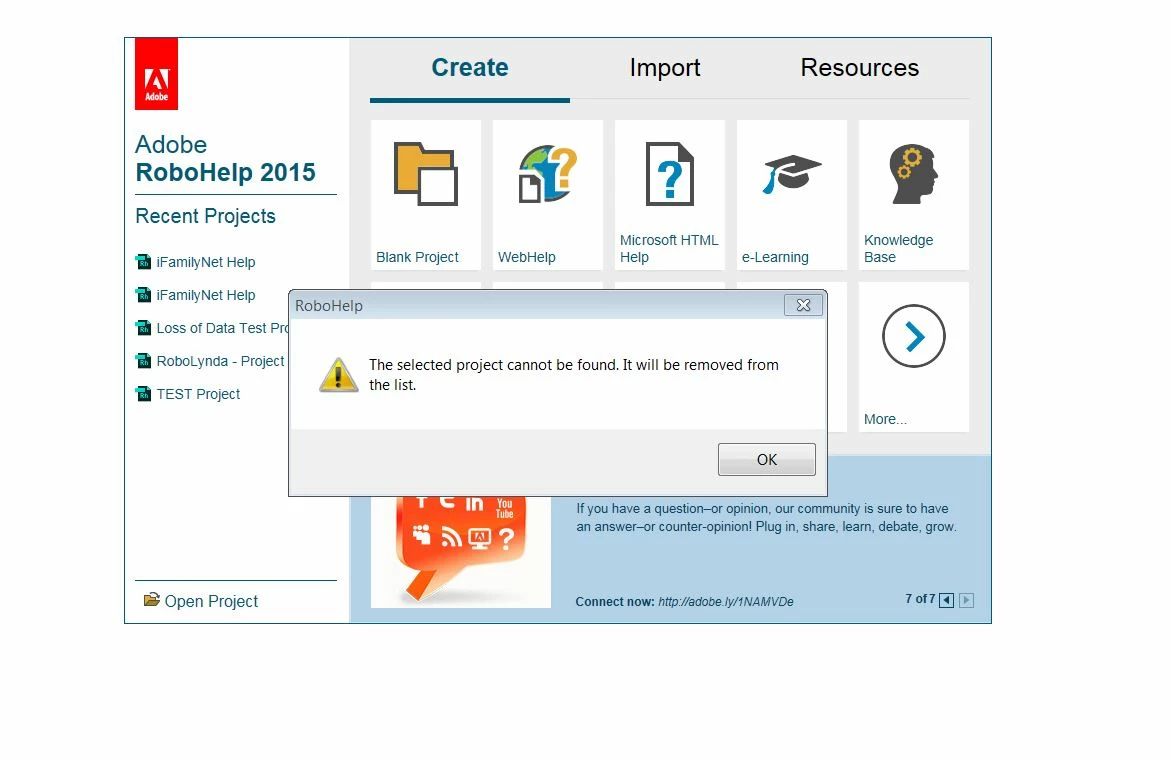Open the TEST Project entry
The image size is (1172, 761).
click(x=198, y=394)
